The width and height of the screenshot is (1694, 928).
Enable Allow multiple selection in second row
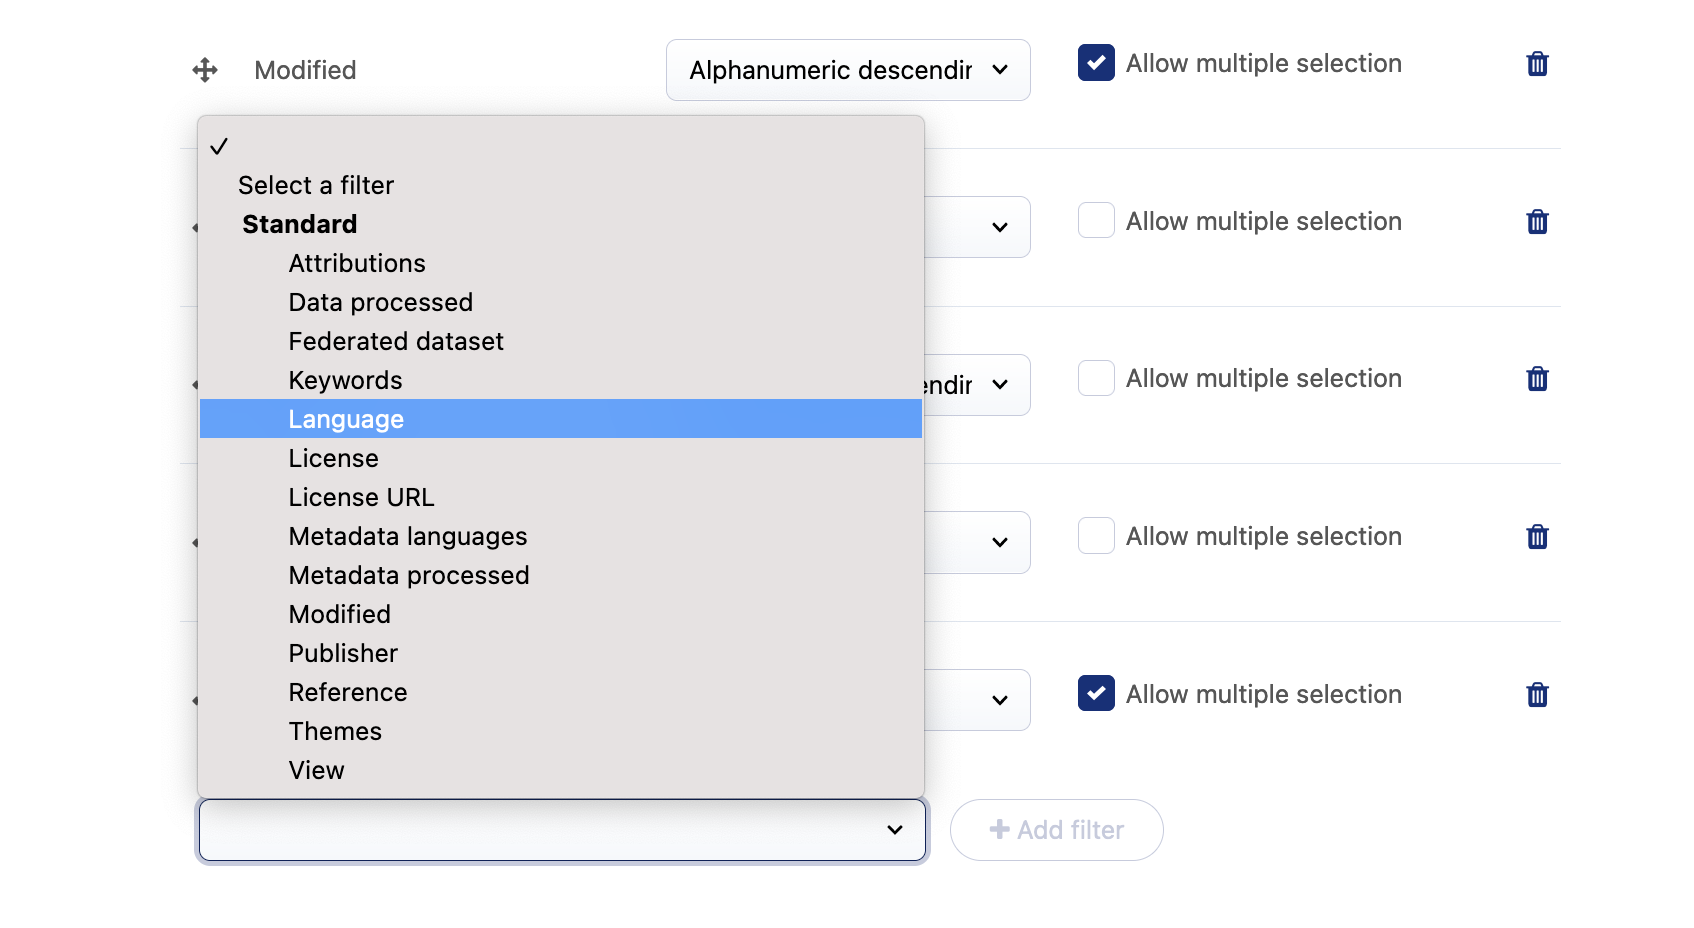click(1096, 221)
